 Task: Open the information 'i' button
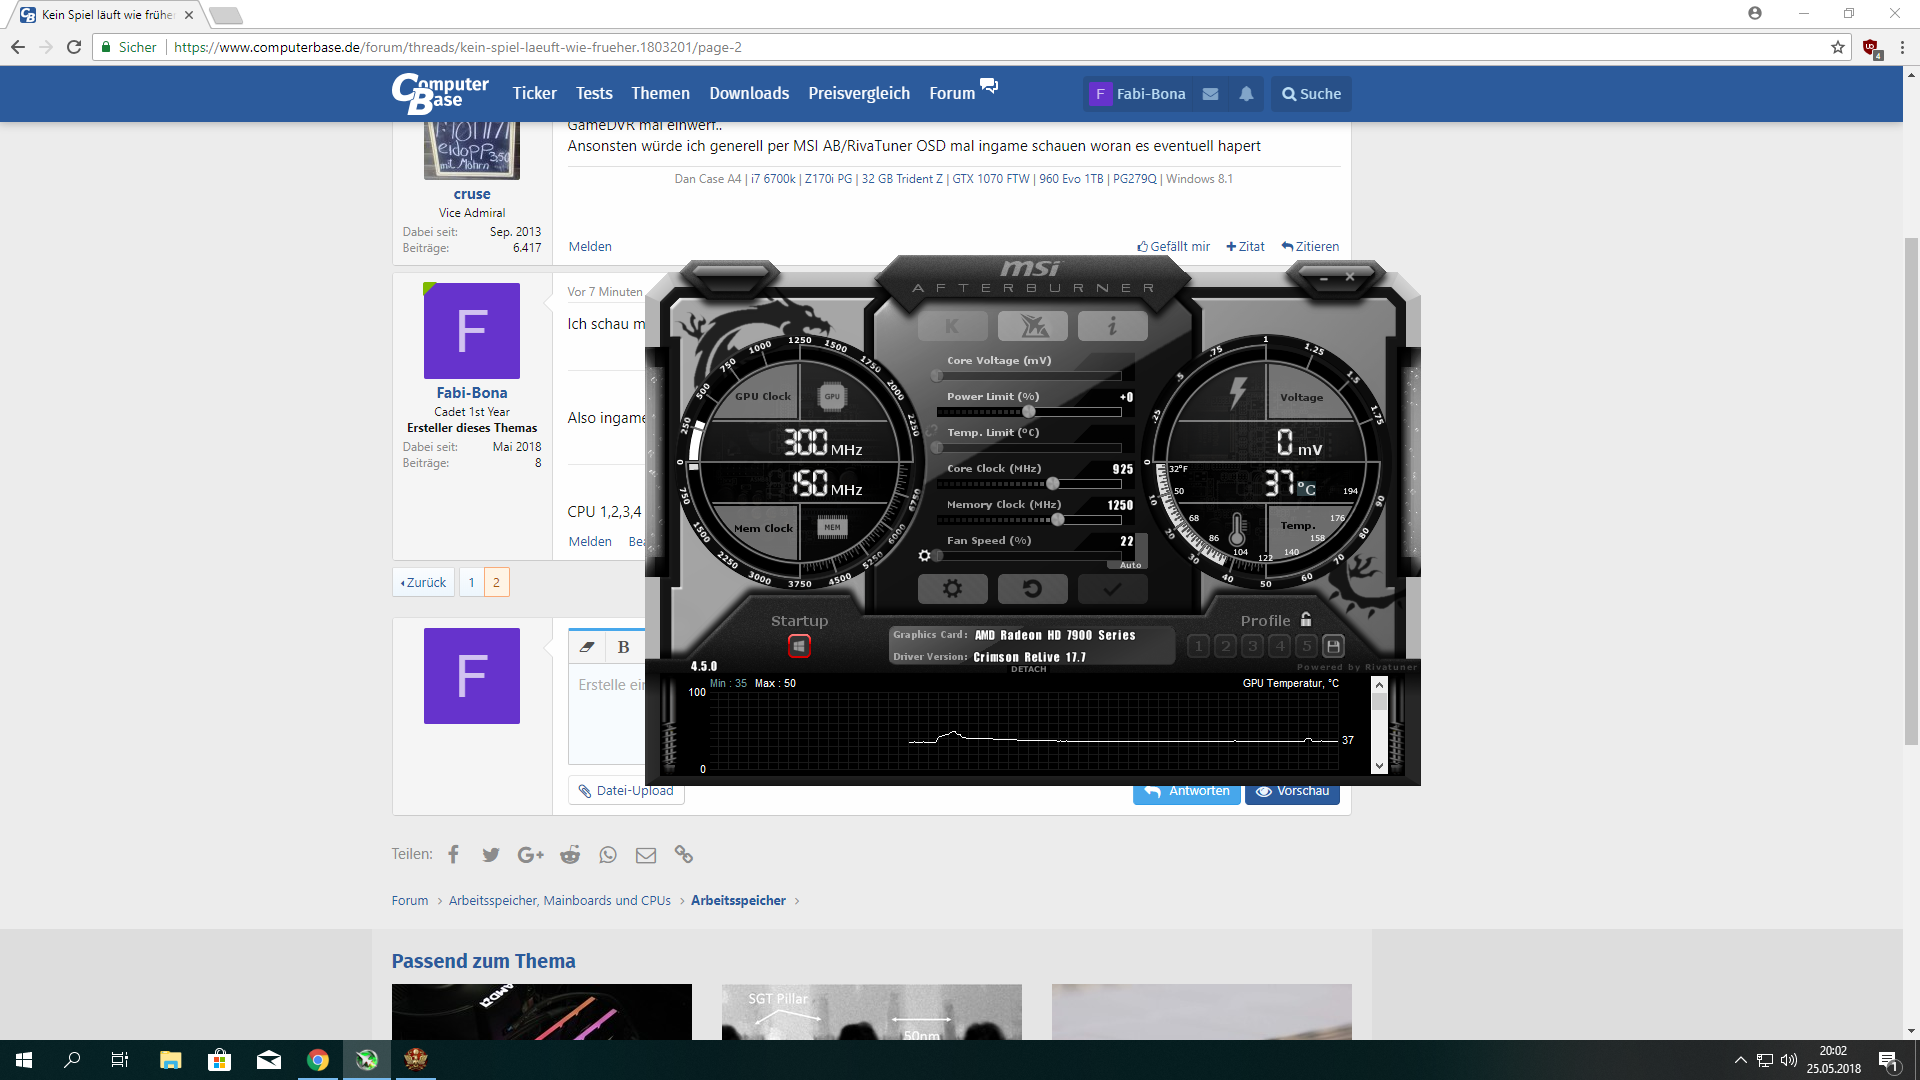[x=1112, y=326]
